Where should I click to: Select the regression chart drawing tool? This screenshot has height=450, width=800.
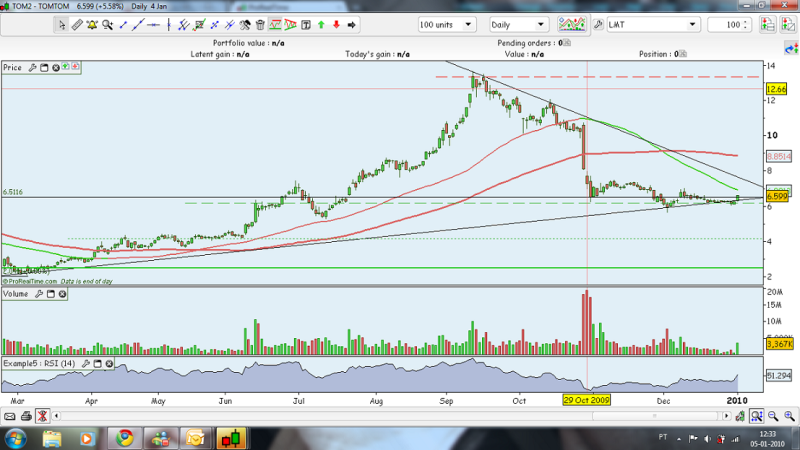(x=199, y=24)
